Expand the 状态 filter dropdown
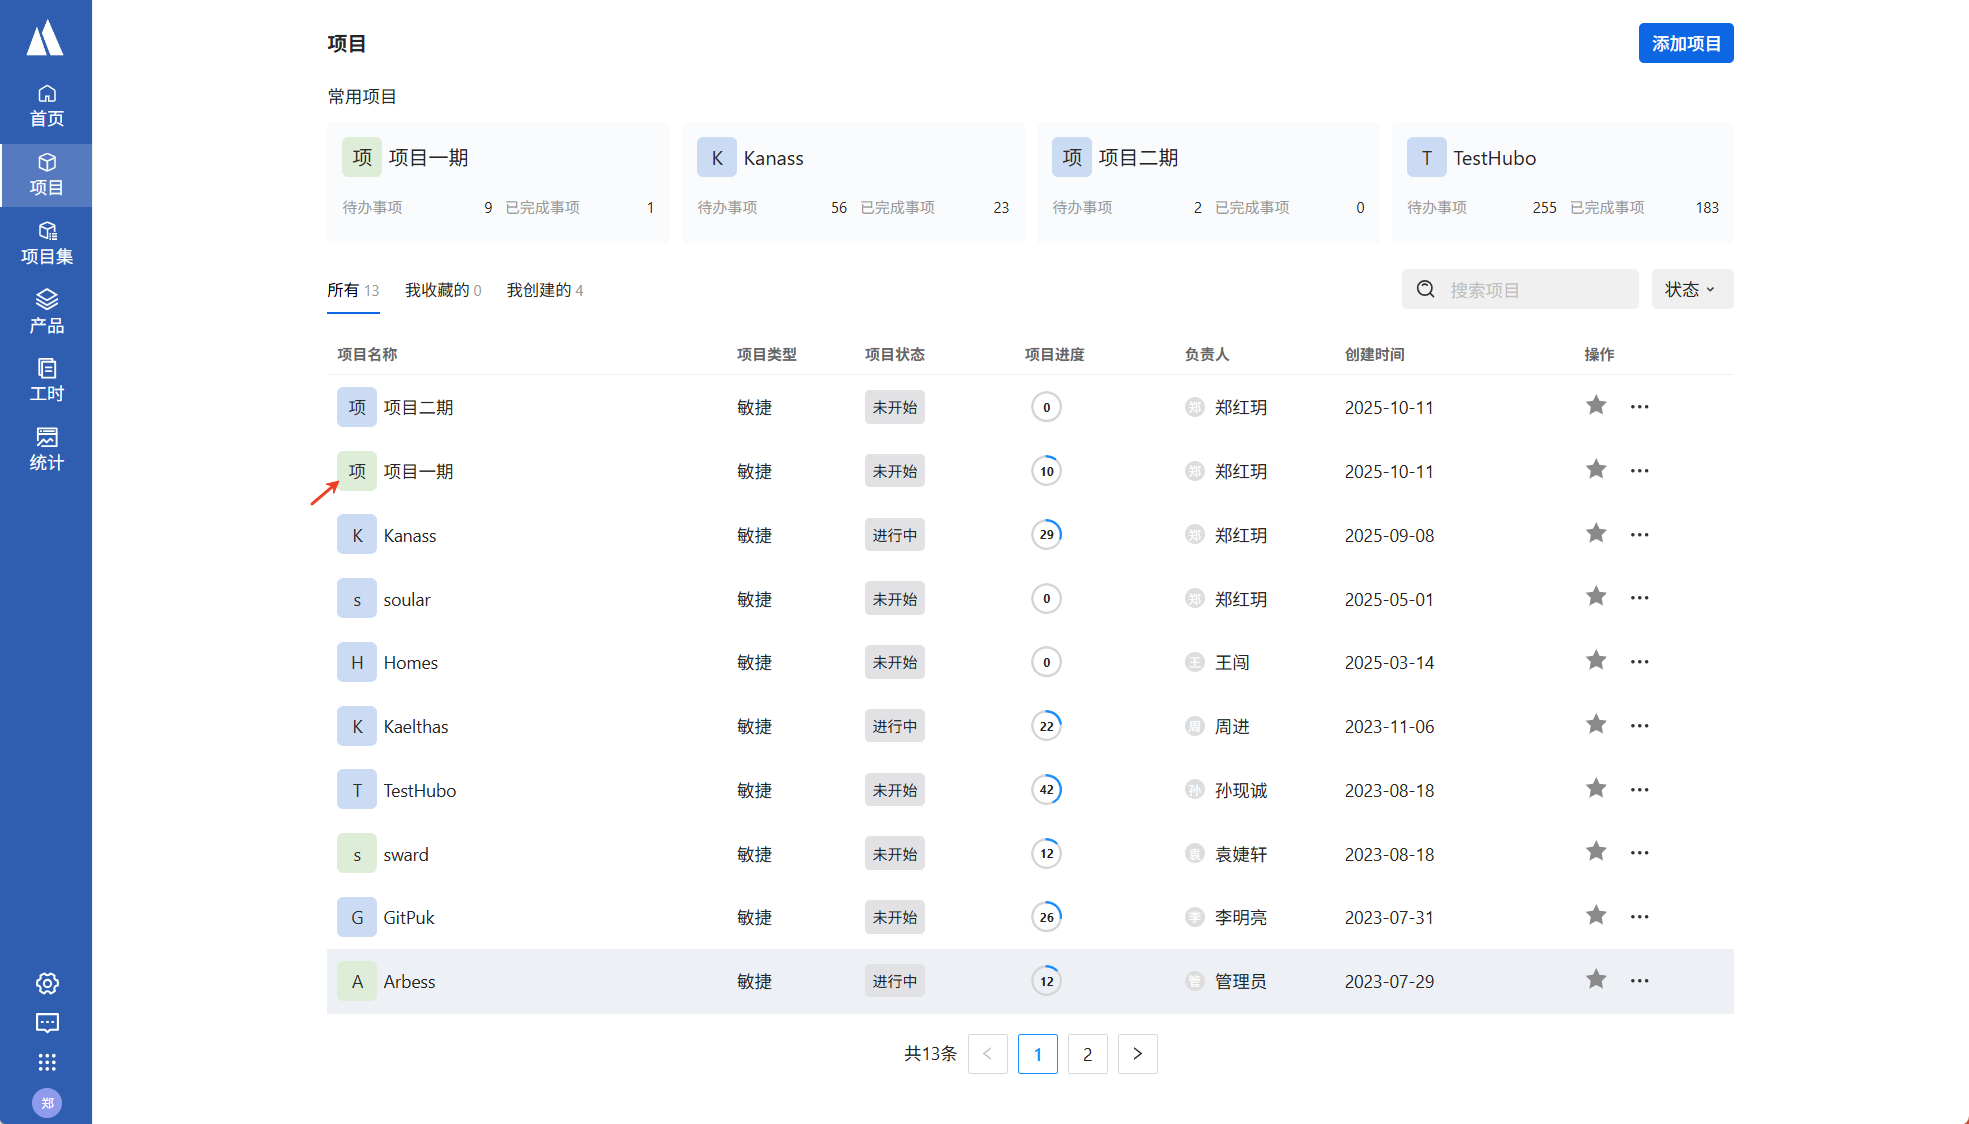This screenshot has width=1969, height=1124. pos(1691,289)
